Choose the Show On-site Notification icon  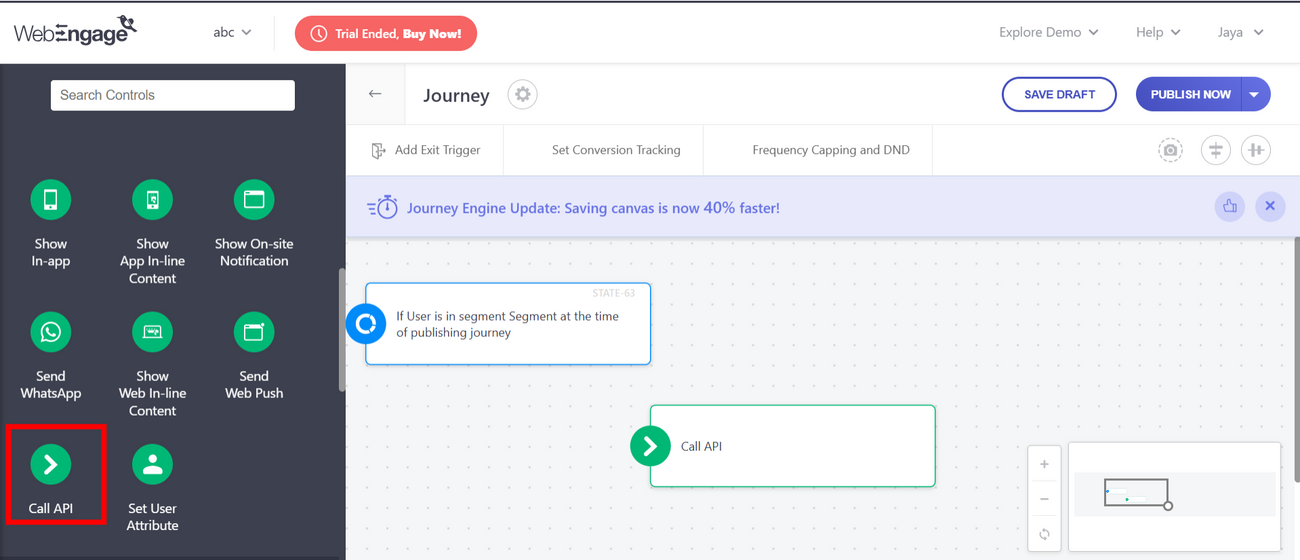[x=254, y=200]
